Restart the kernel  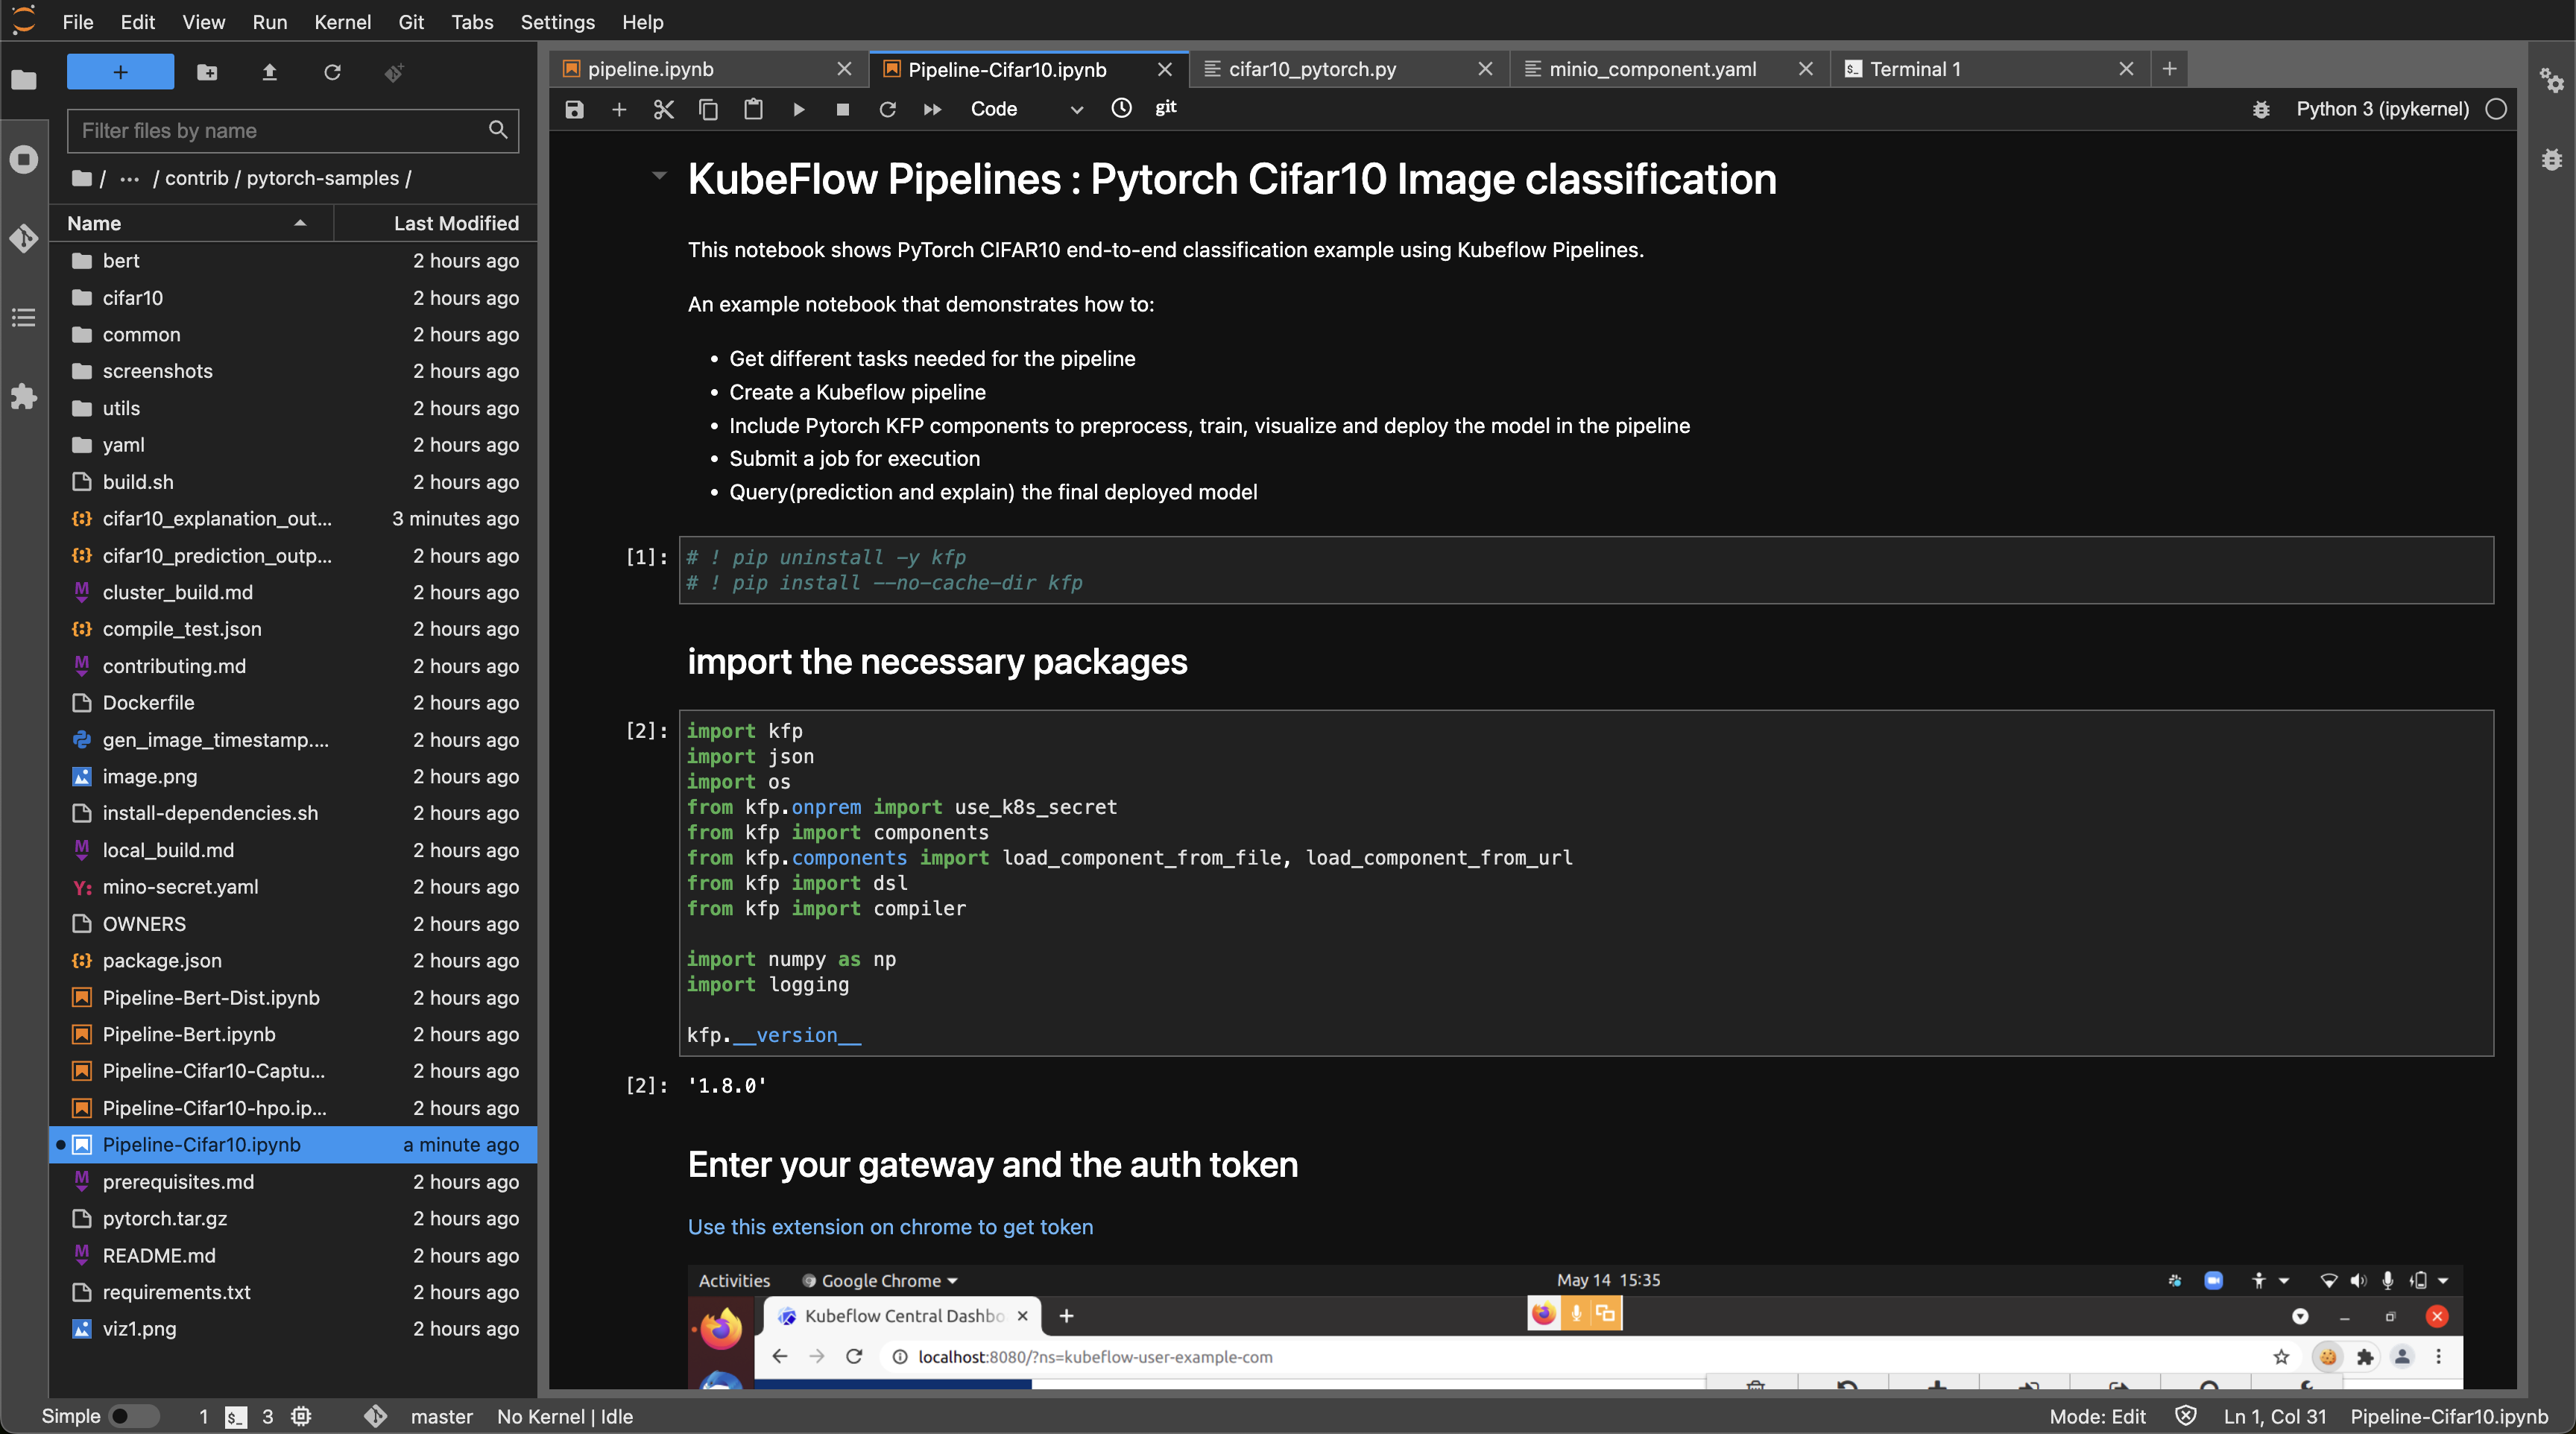(x=887, y=109)
